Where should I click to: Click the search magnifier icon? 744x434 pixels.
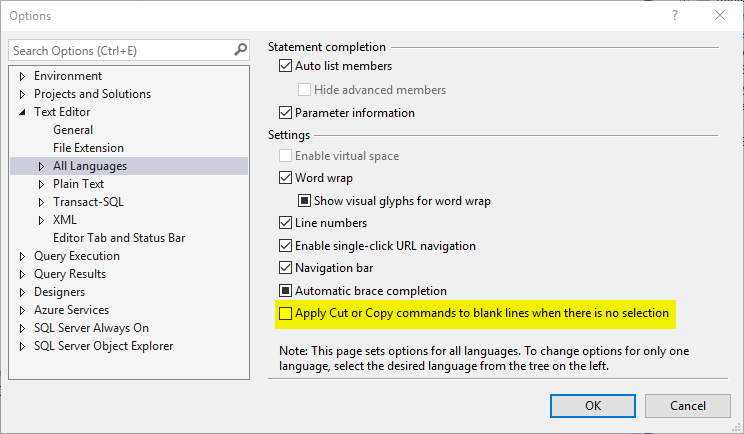tap(240, 49)
